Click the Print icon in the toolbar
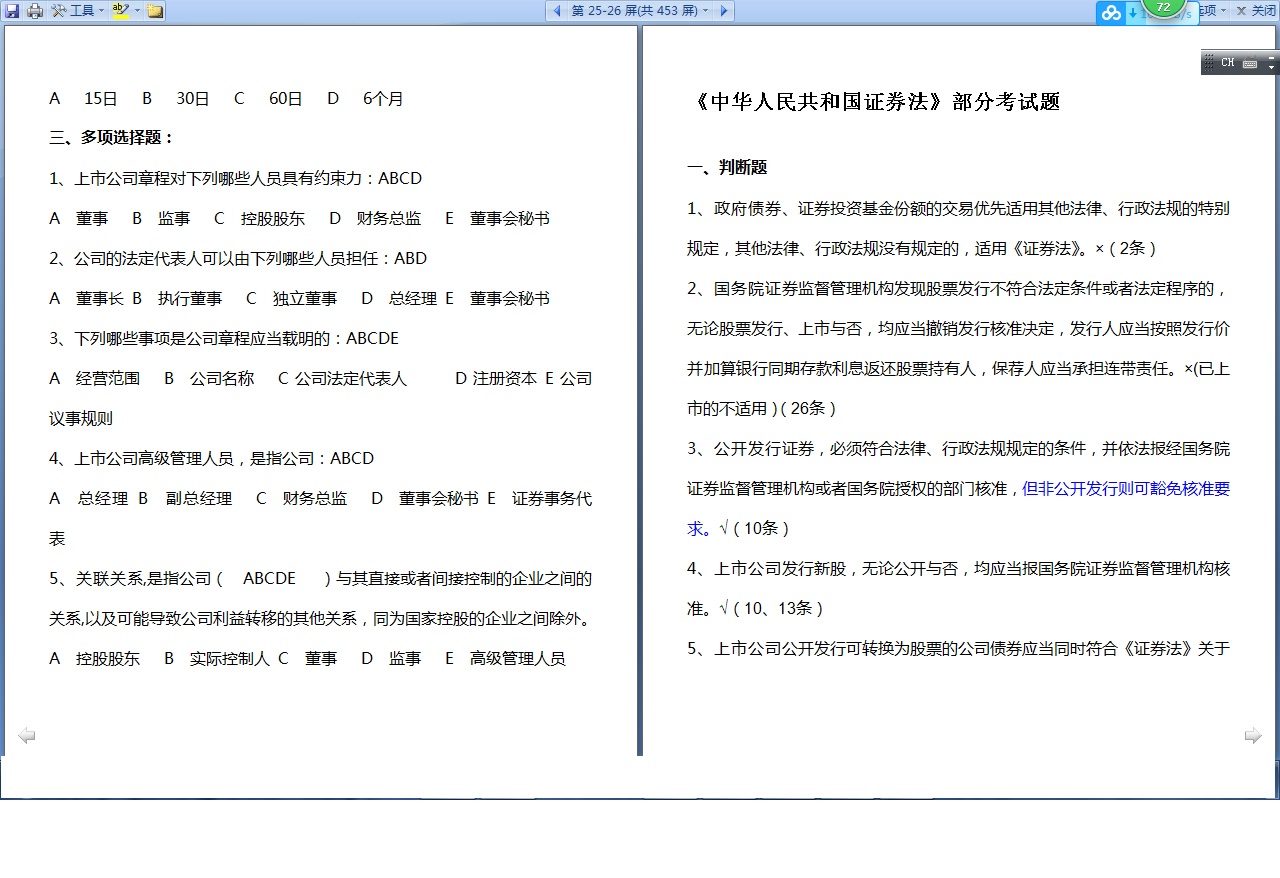The height and width of the screenshot is (878, 1280). click(35, 11)
